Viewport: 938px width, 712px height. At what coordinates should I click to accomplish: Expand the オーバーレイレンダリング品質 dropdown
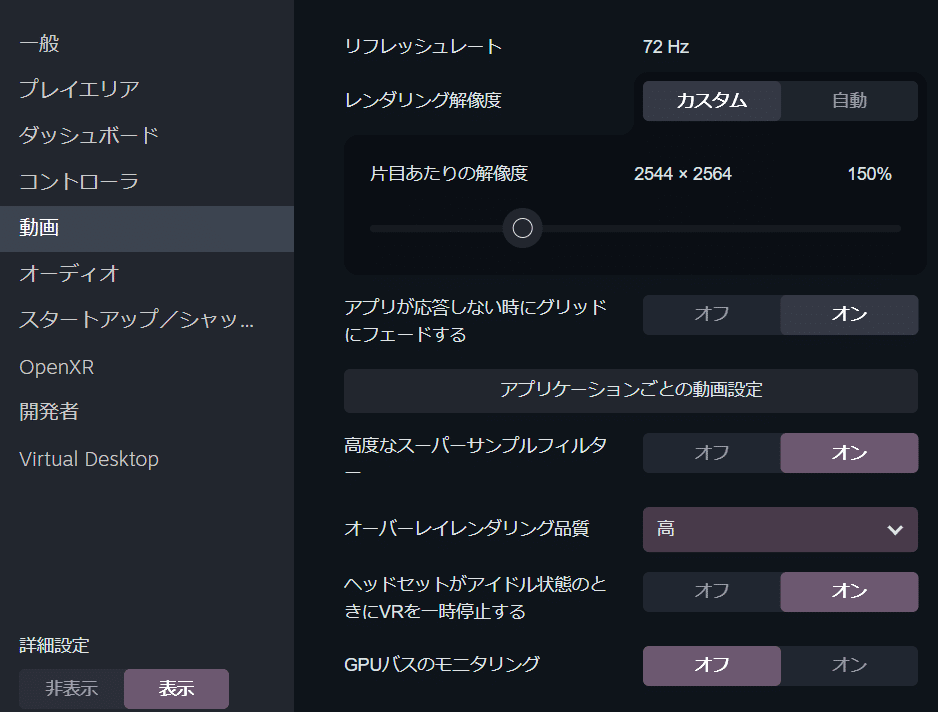(780, 530)
